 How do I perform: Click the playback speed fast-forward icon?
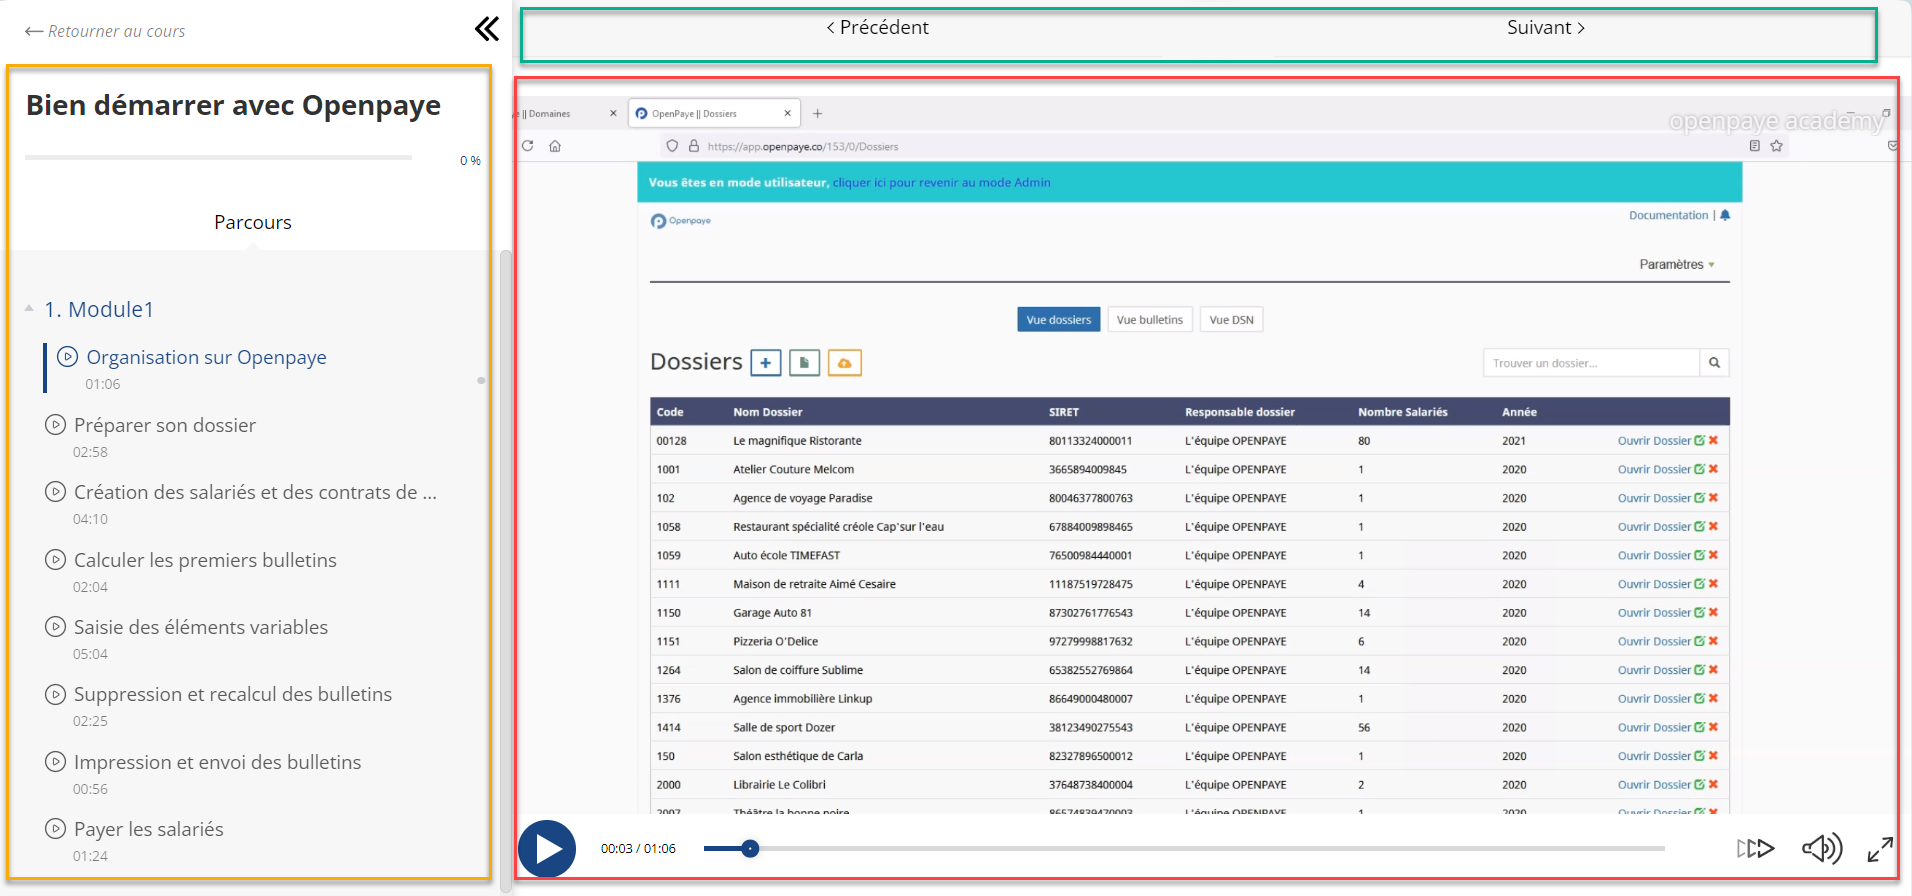[x=1755, y=849]
